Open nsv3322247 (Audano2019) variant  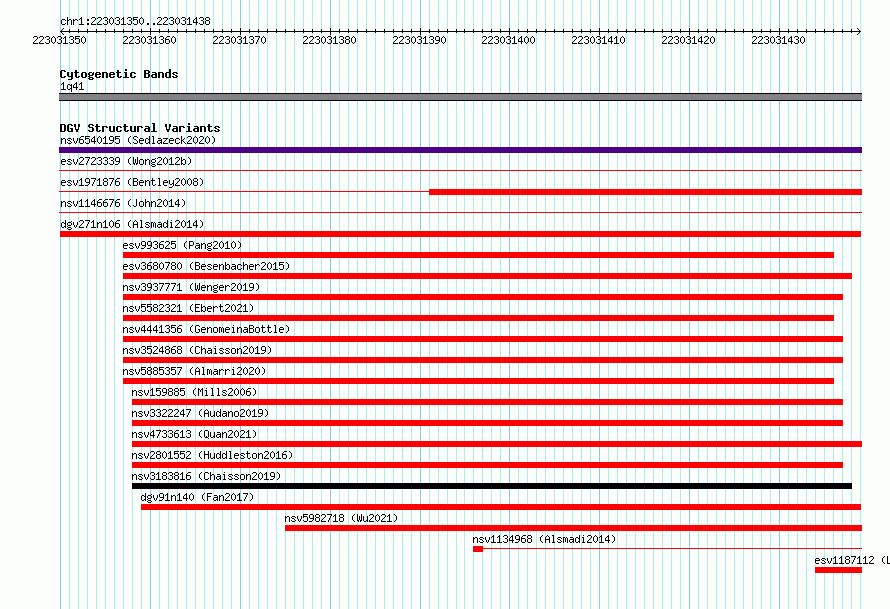pyautogui.click(x=200, y=413)
